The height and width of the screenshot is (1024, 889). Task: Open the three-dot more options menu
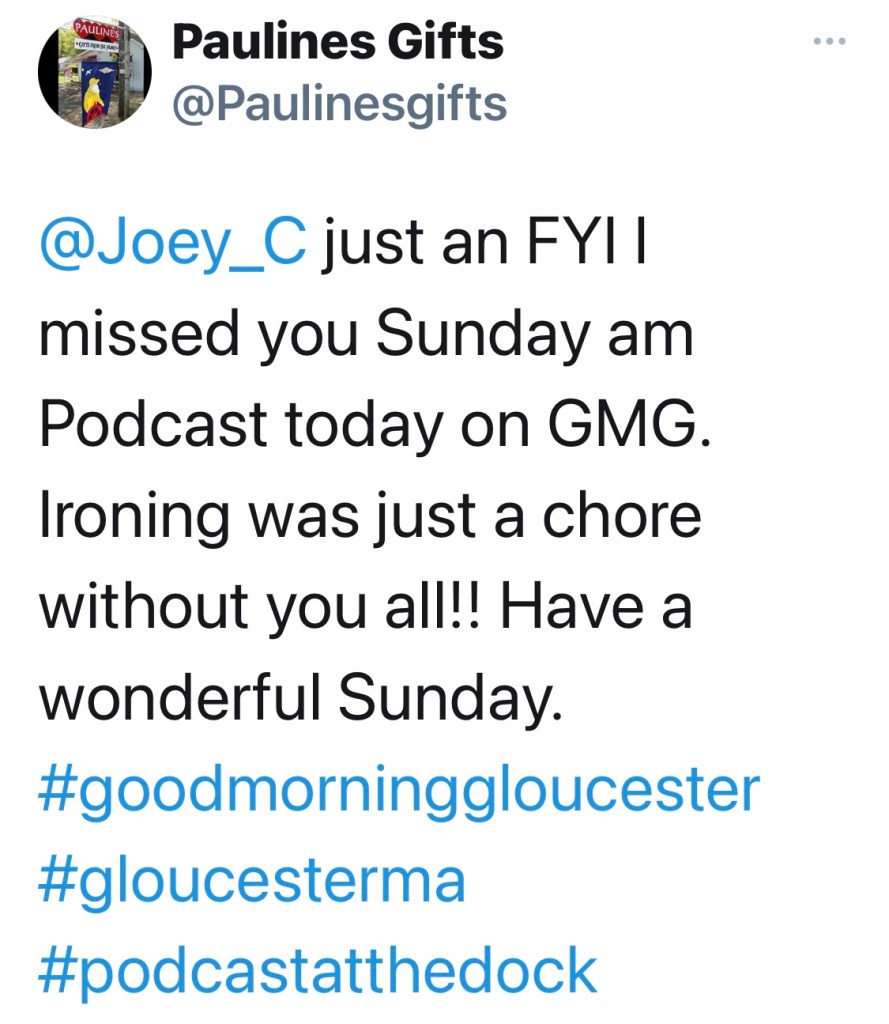[830, 41]
